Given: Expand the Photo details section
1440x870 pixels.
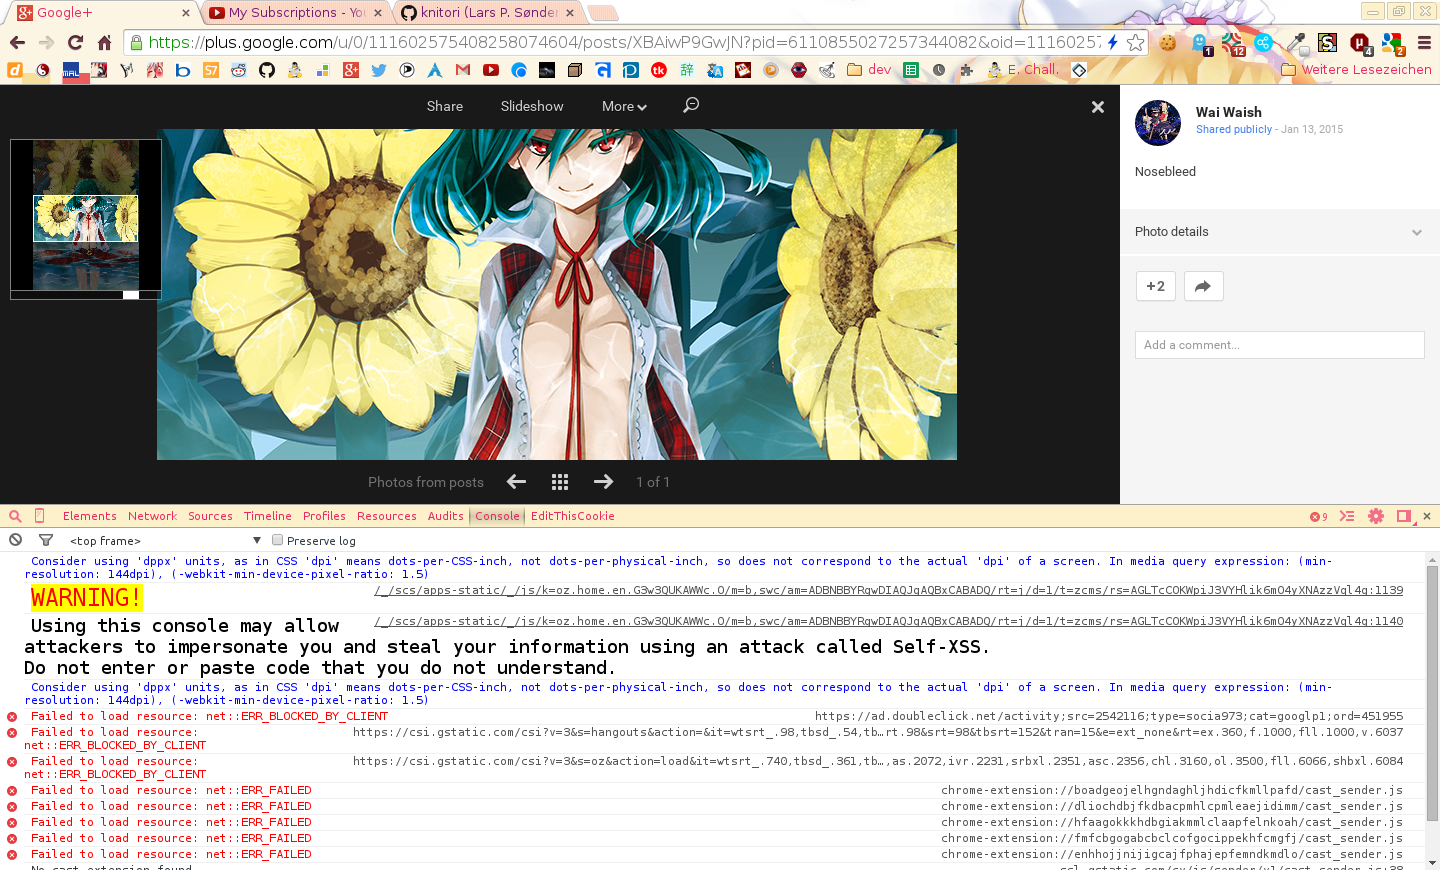Looking at the screenshot, I should (x=1279, y=232).
